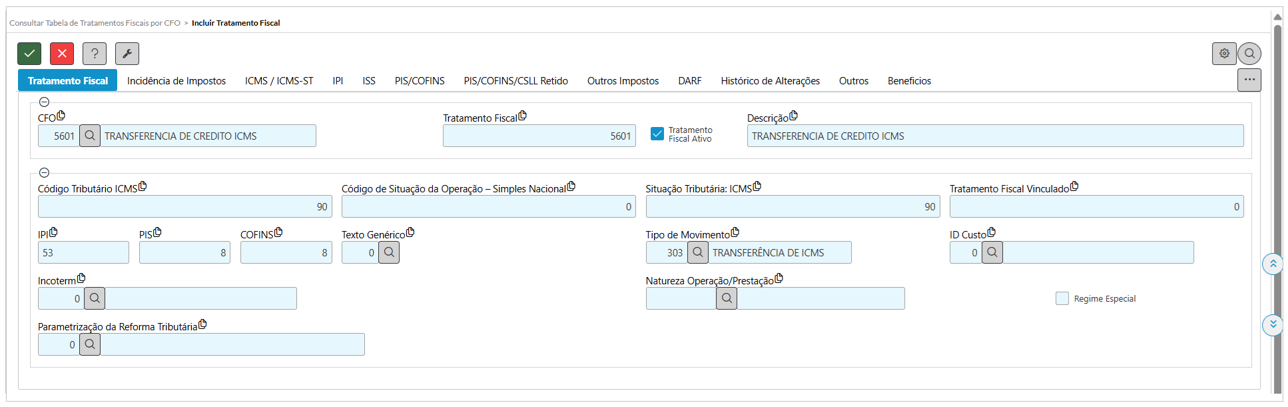The width and height of the screenshot is (1288, 407).
Task: Click the double chevron down button
Action: tap(1272, 325)
